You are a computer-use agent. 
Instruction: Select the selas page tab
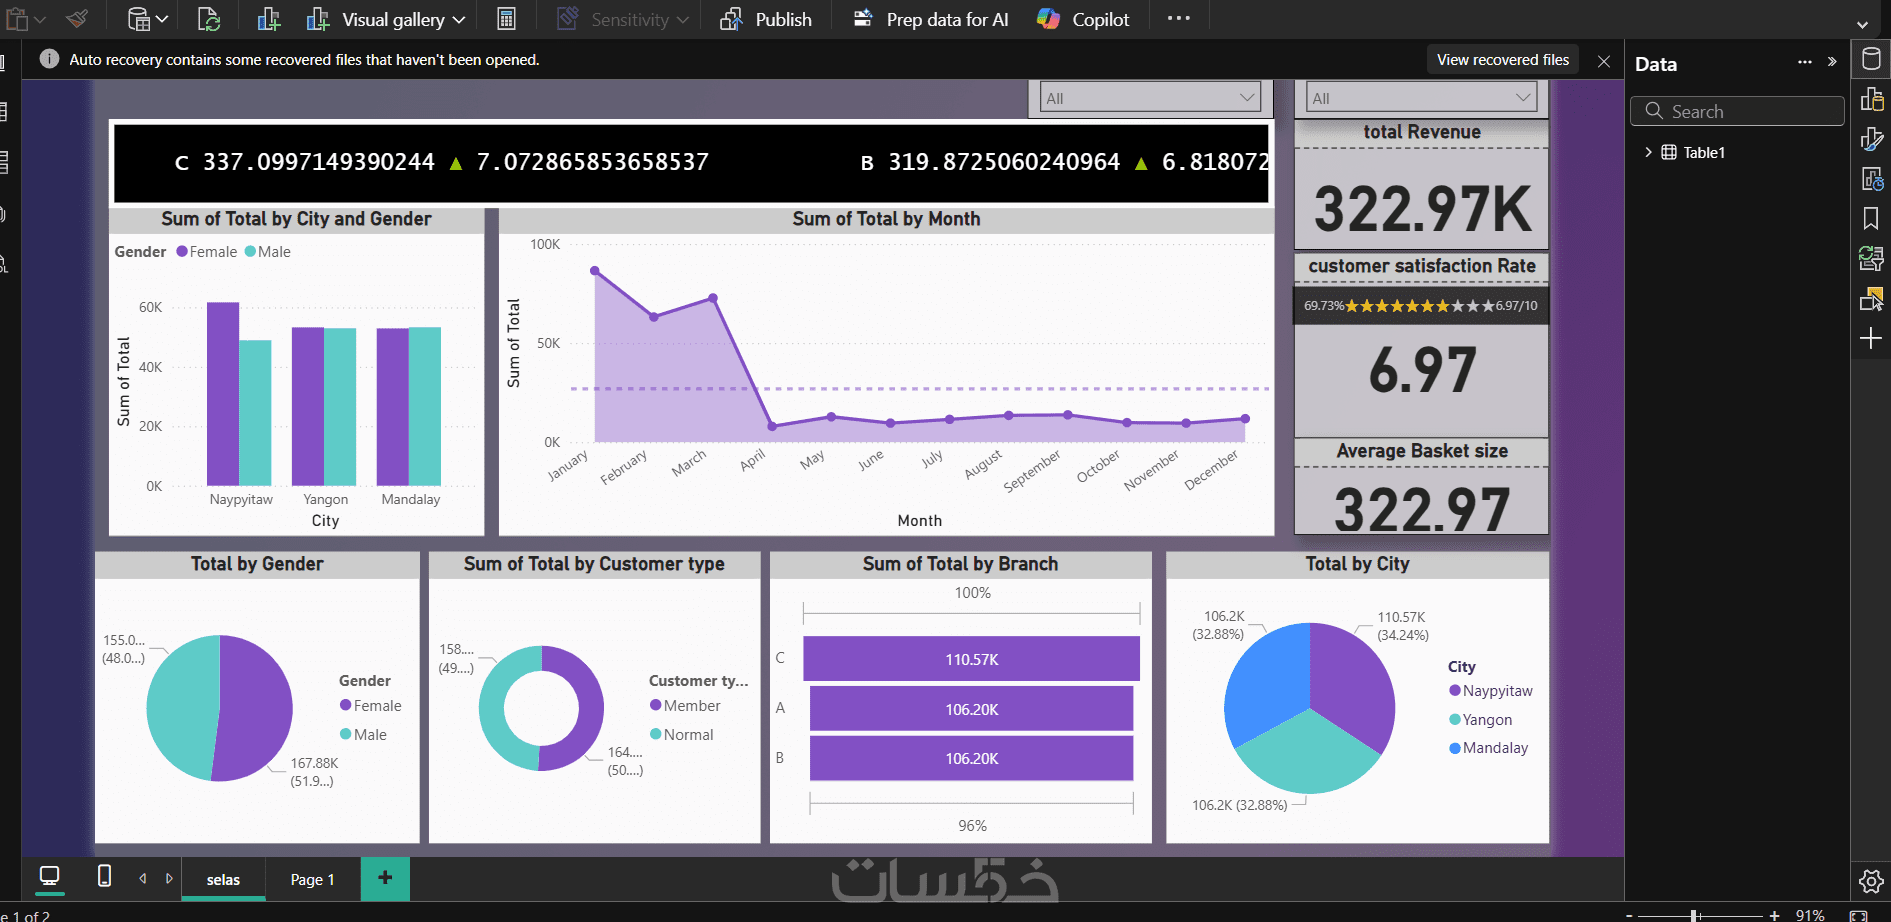(x=223, y=879)
